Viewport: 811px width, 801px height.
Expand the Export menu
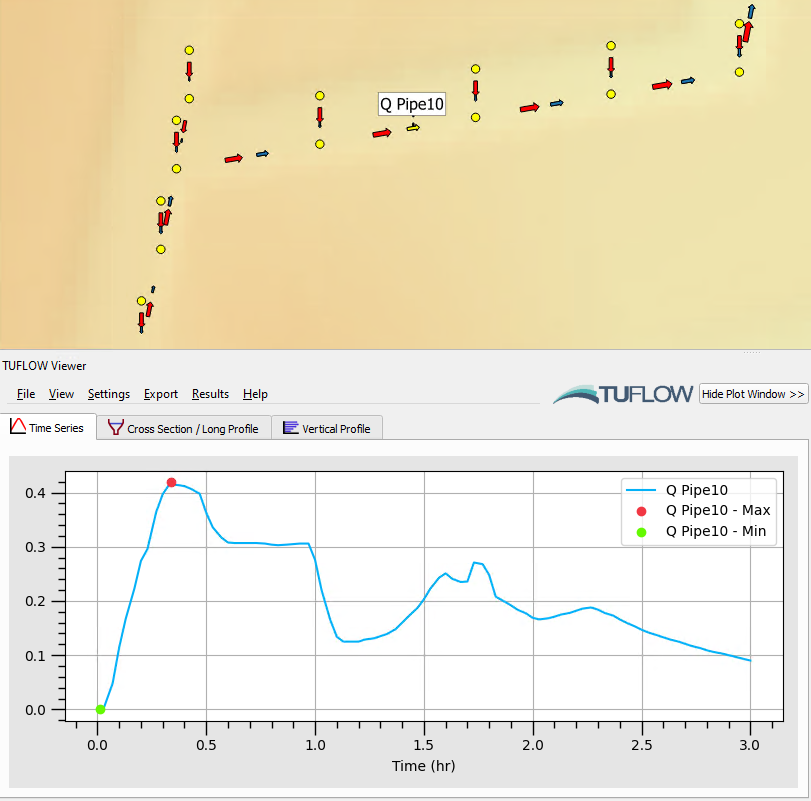(x=160, y=394)
